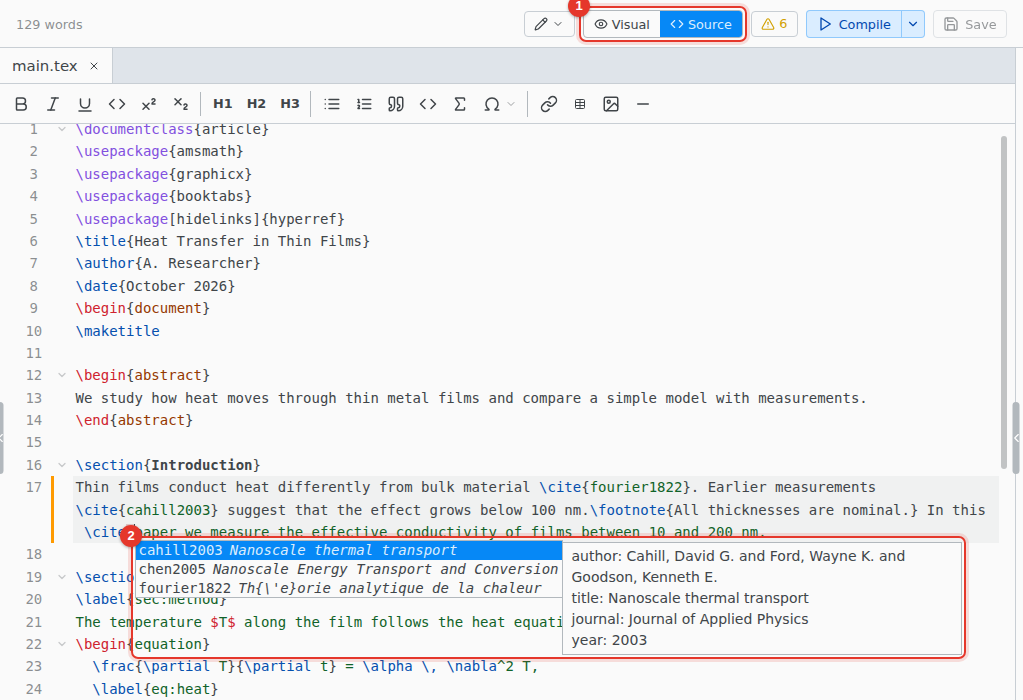
Task: Save the document
Action: [970, 24]
